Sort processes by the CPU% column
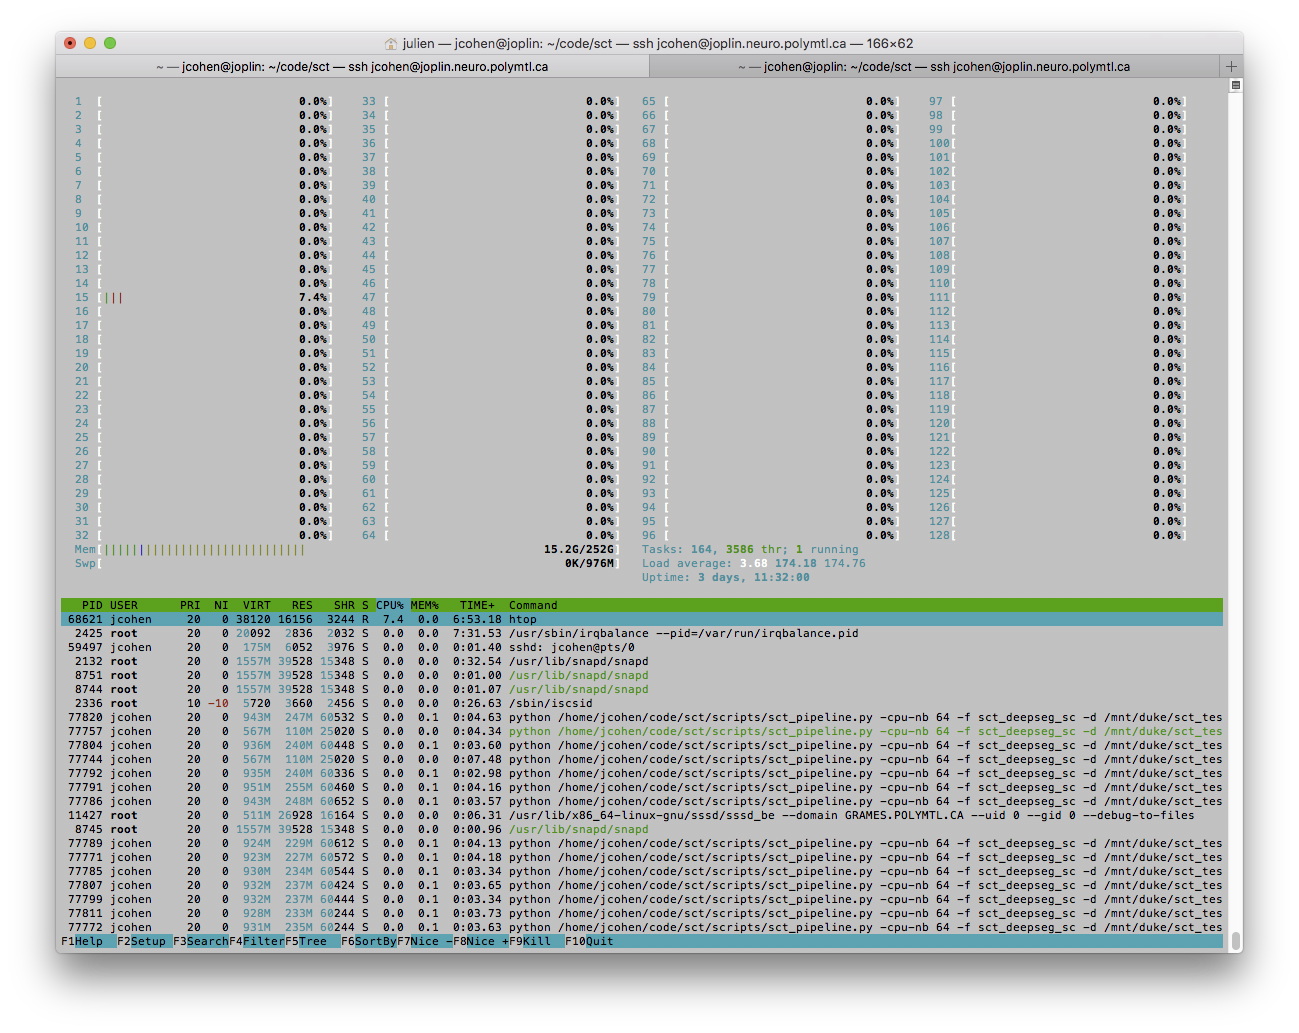1299x1033 pixels. (x=390, y=605)
